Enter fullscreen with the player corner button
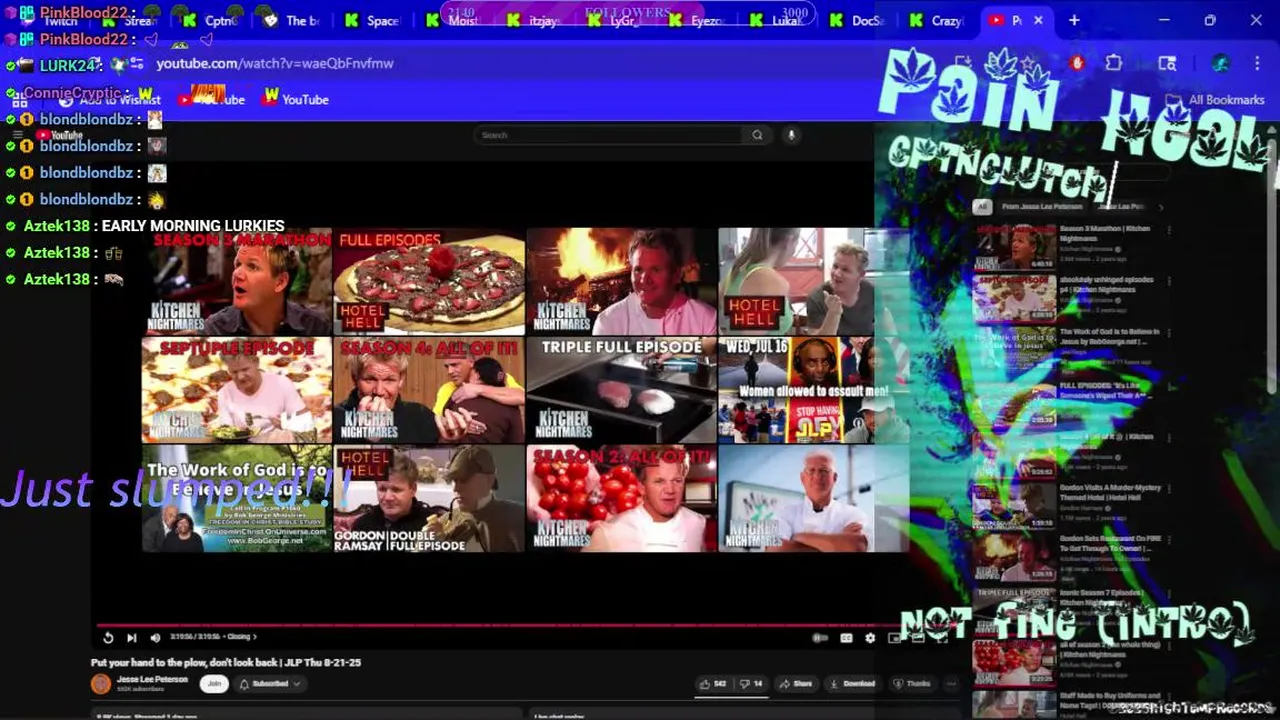The image size is (1280, 720). point(941,638)
